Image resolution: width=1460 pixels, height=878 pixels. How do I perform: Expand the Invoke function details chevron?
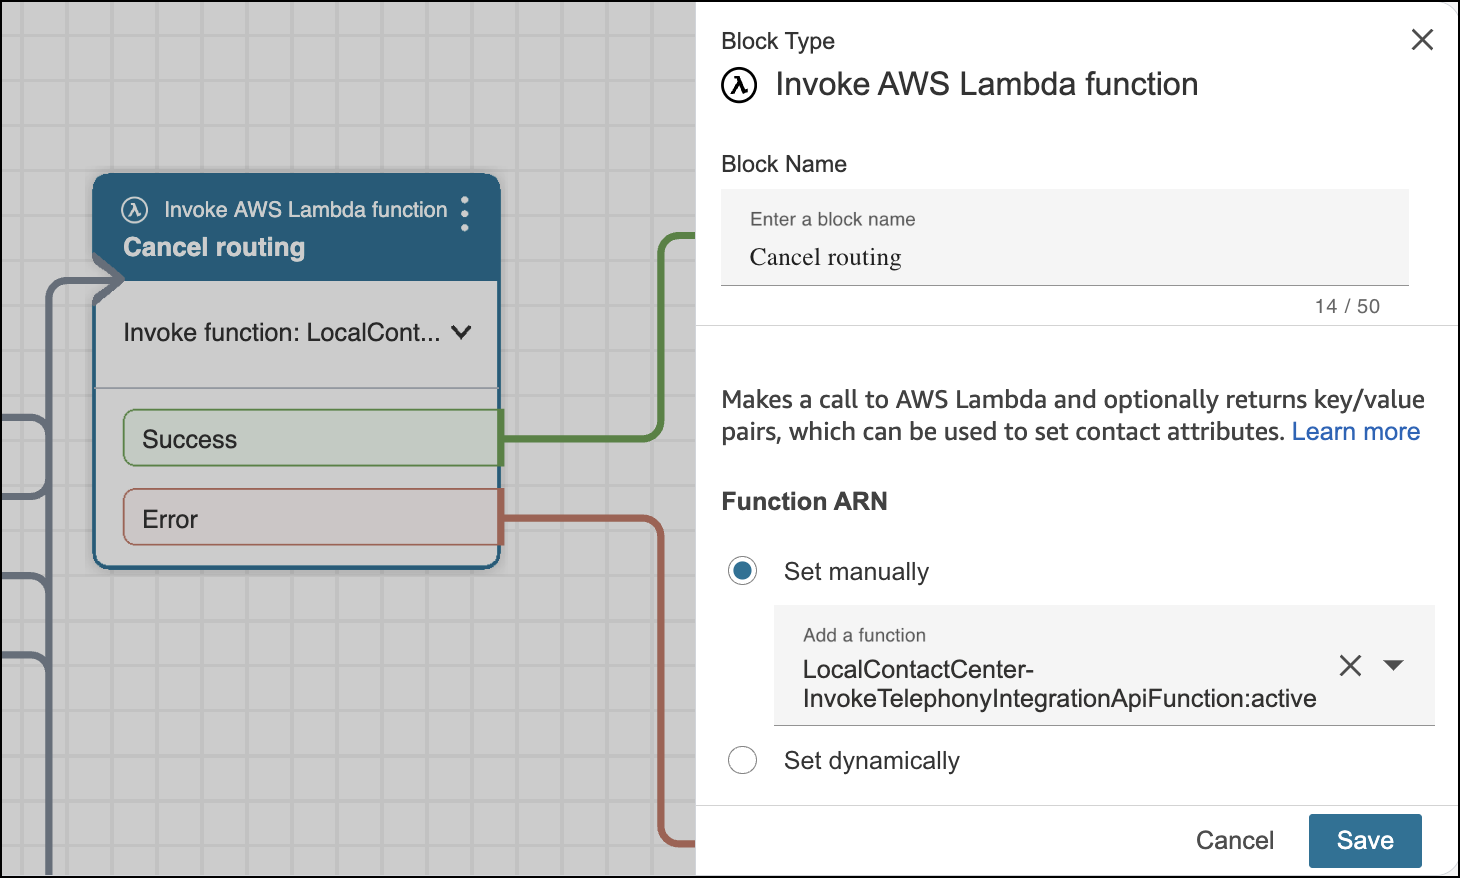461,332
